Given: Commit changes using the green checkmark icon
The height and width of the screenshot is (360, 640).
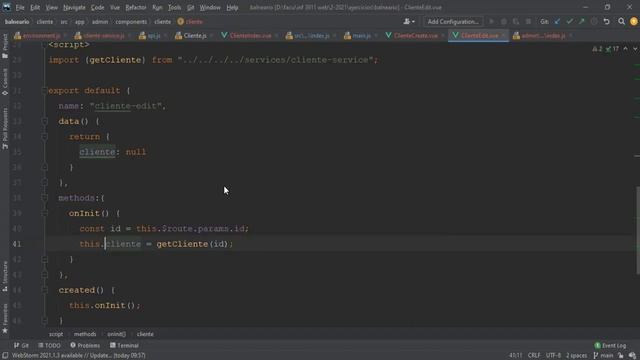Looking at the screenshot, I should tap(569, 22).
